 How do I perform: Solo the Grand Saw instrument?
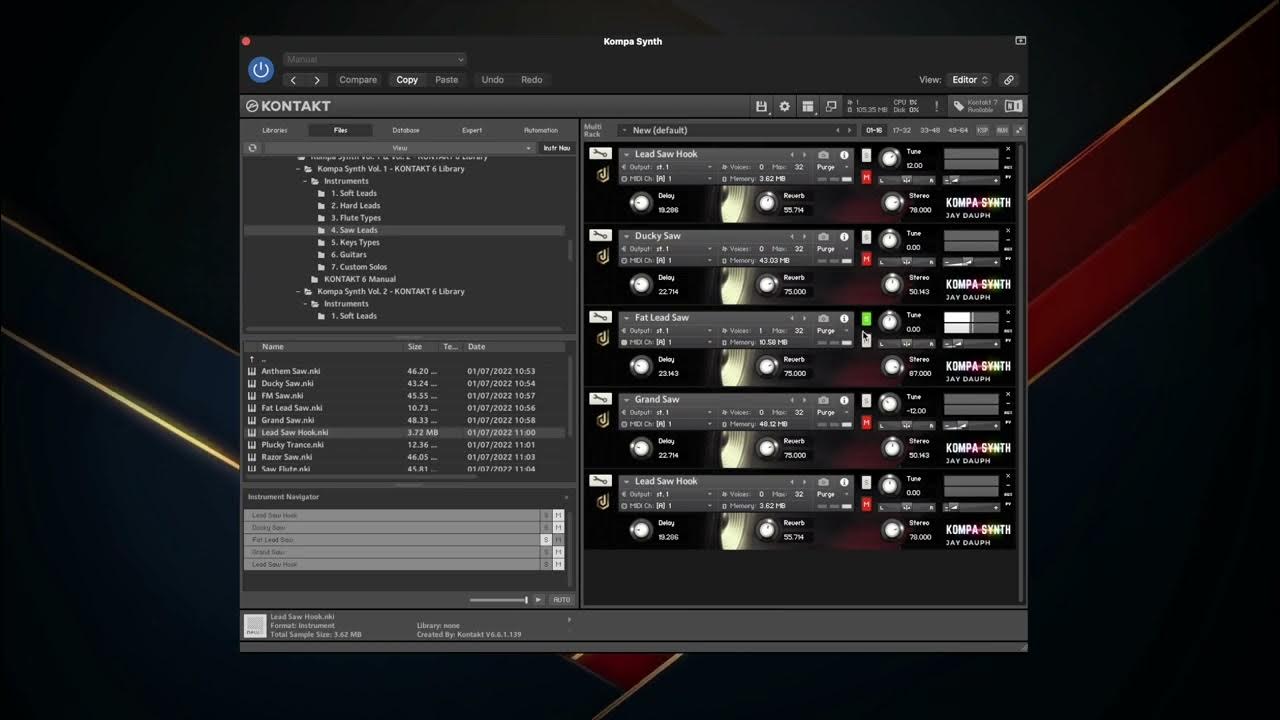point(866,401)
